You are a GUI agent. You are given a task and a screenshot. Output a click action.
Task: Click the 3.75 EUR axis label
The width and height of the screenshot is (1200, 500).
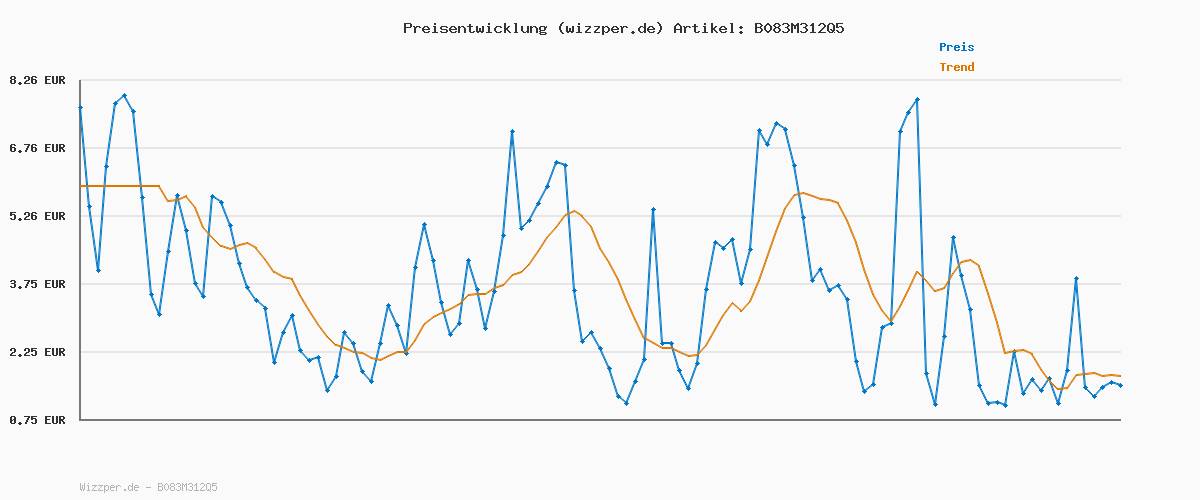(37, 284)
